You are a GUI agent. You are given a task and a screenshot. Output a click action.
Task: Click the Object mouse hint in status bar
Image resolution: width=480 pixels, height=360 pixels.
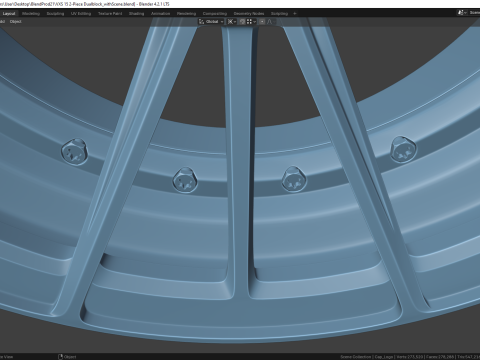click(67, 357)
